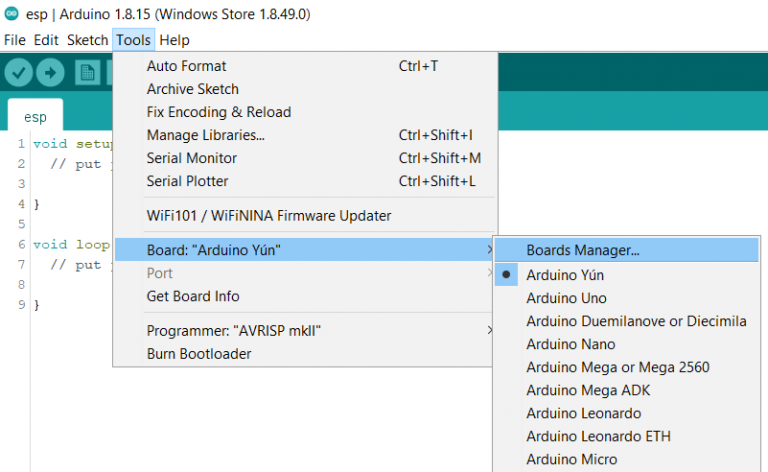Viewport: 768px width, 472px height.
Task: Open the Help menu
Action: coord(174,40)
